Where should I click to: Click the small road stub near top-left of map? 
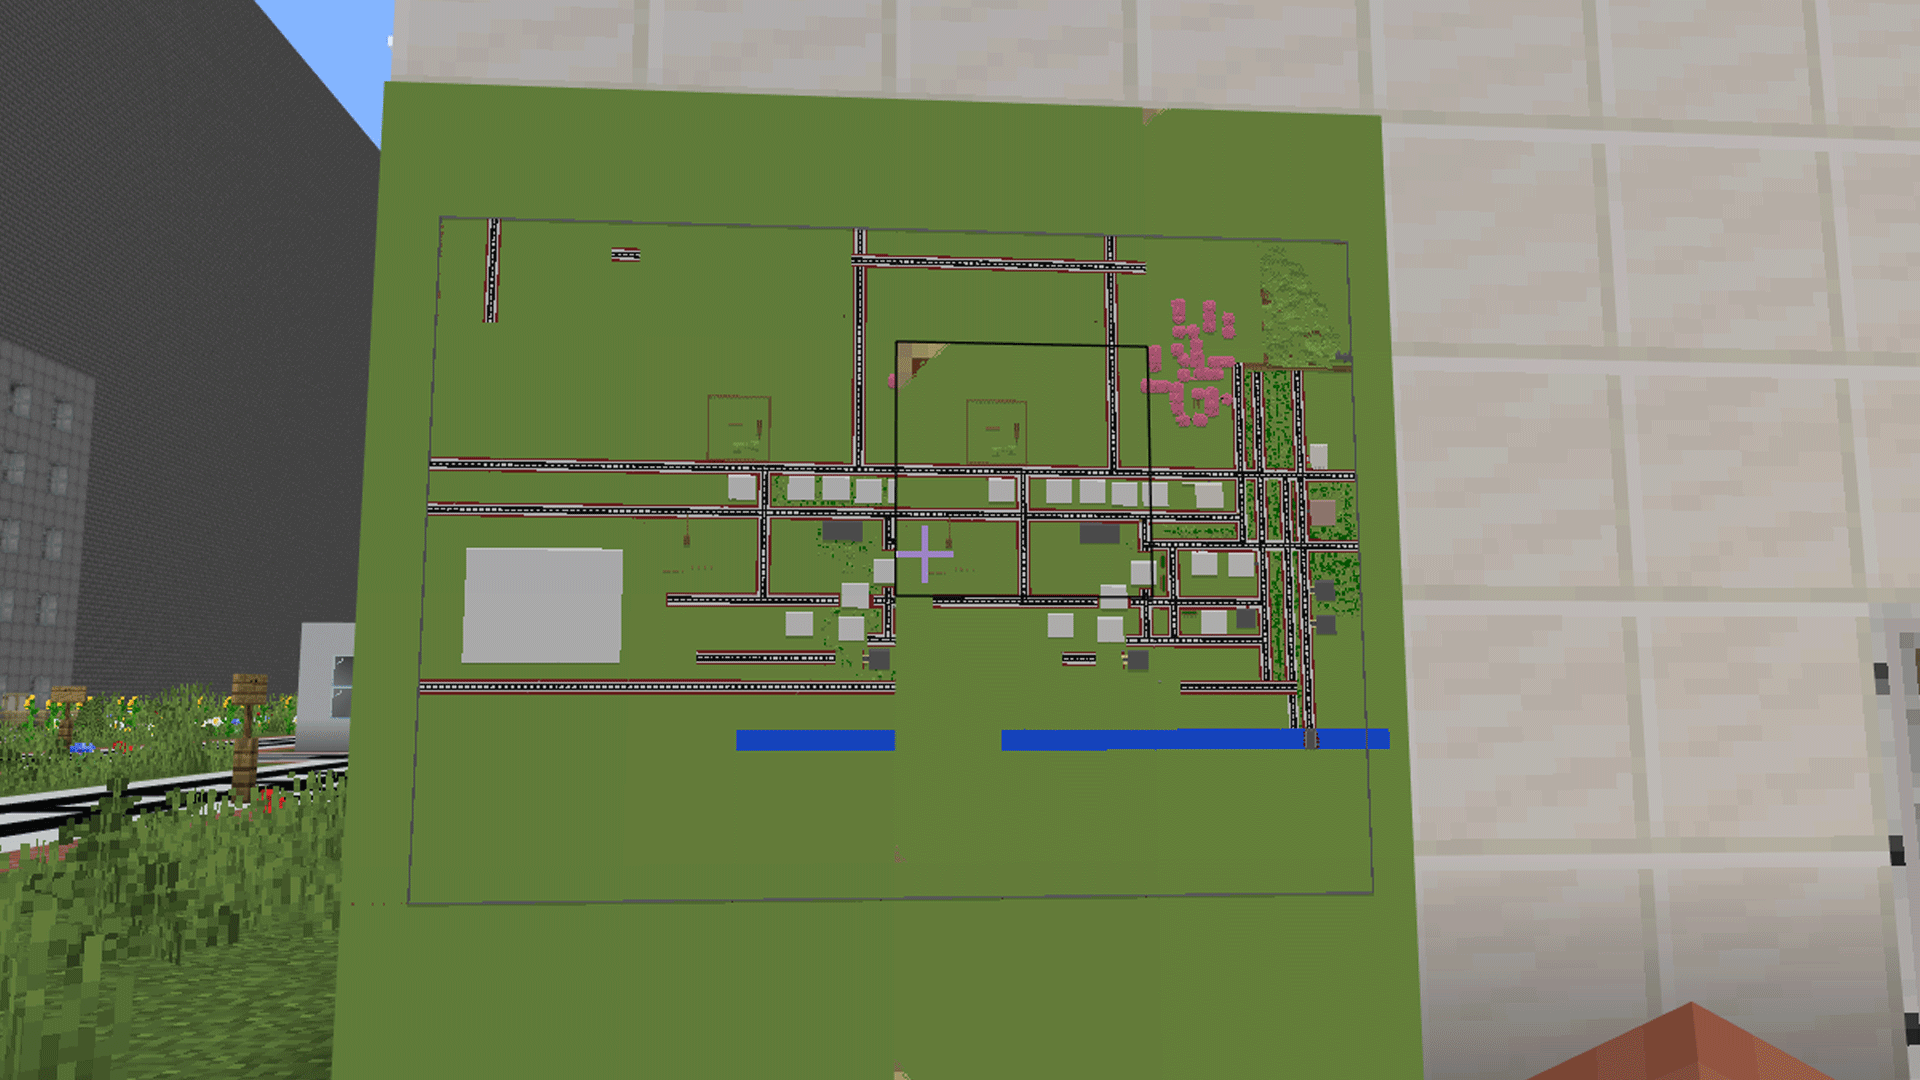[x=625, y=255]
